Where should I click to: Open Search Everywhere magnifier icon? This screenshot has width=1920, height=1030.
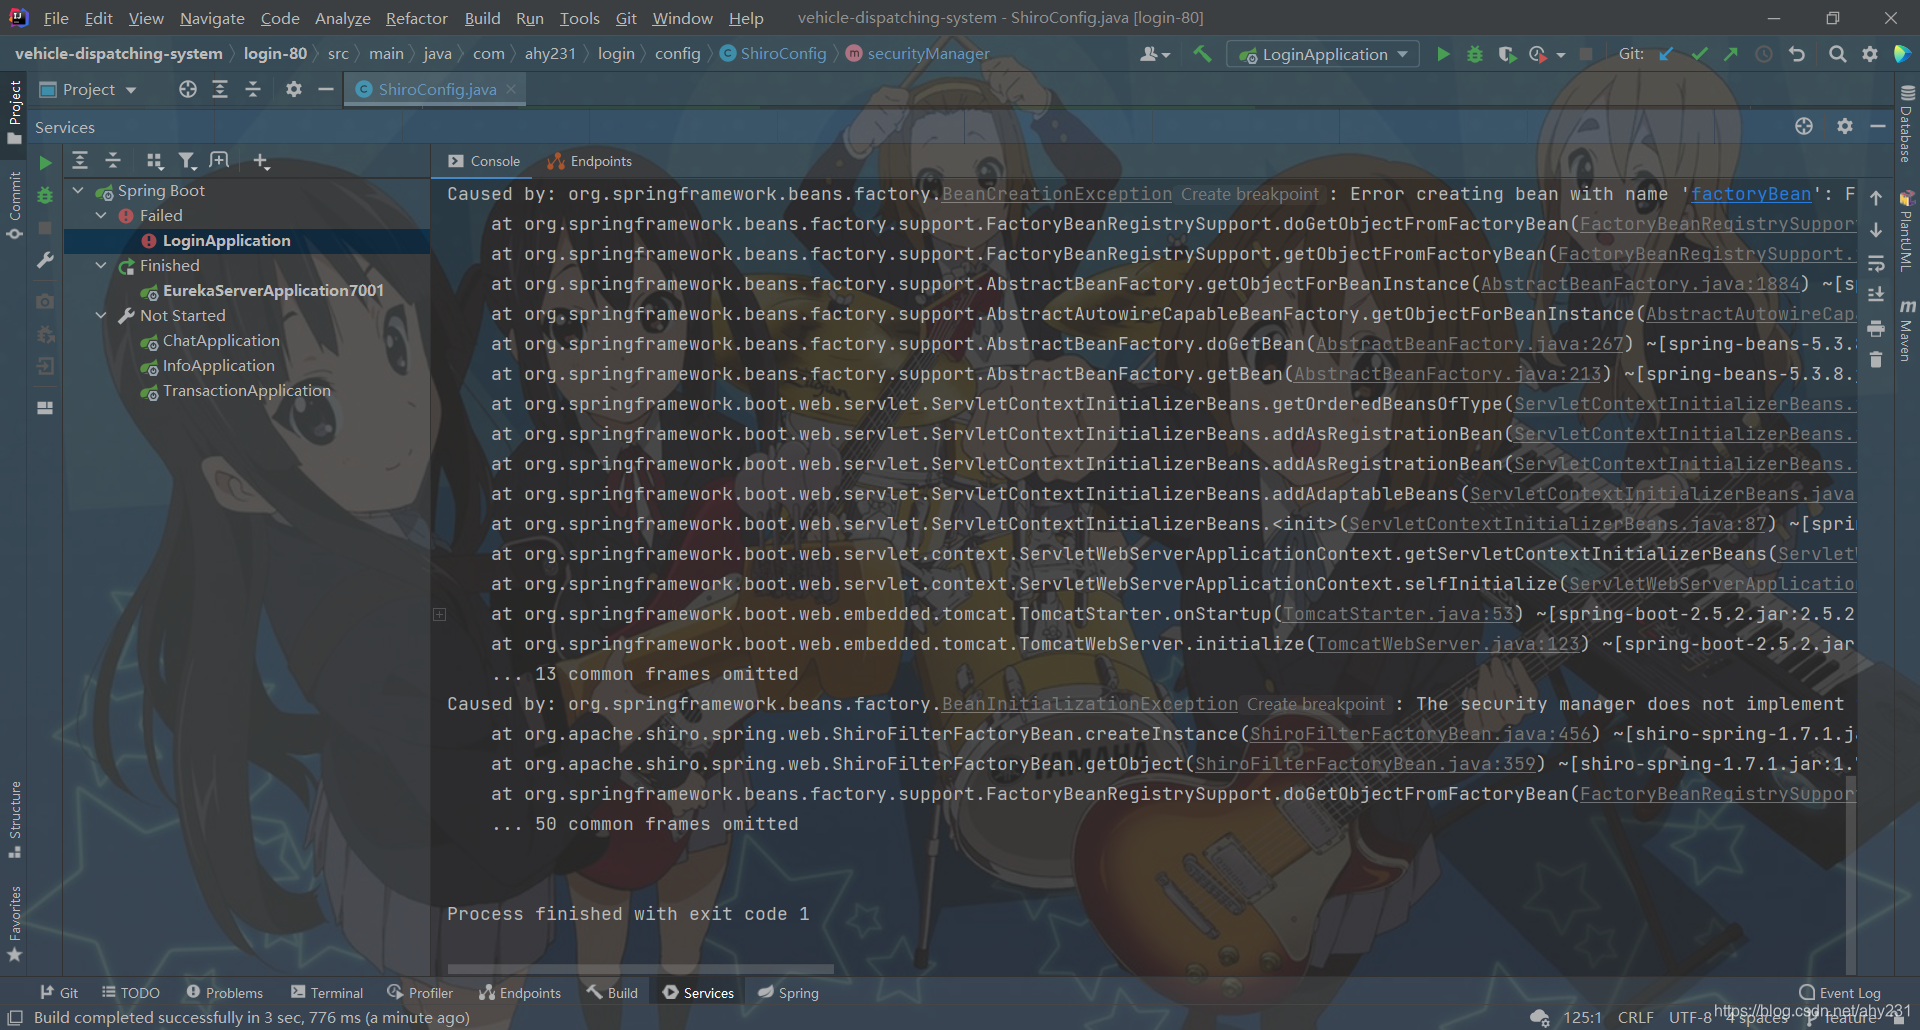[x=1837, y=54]
